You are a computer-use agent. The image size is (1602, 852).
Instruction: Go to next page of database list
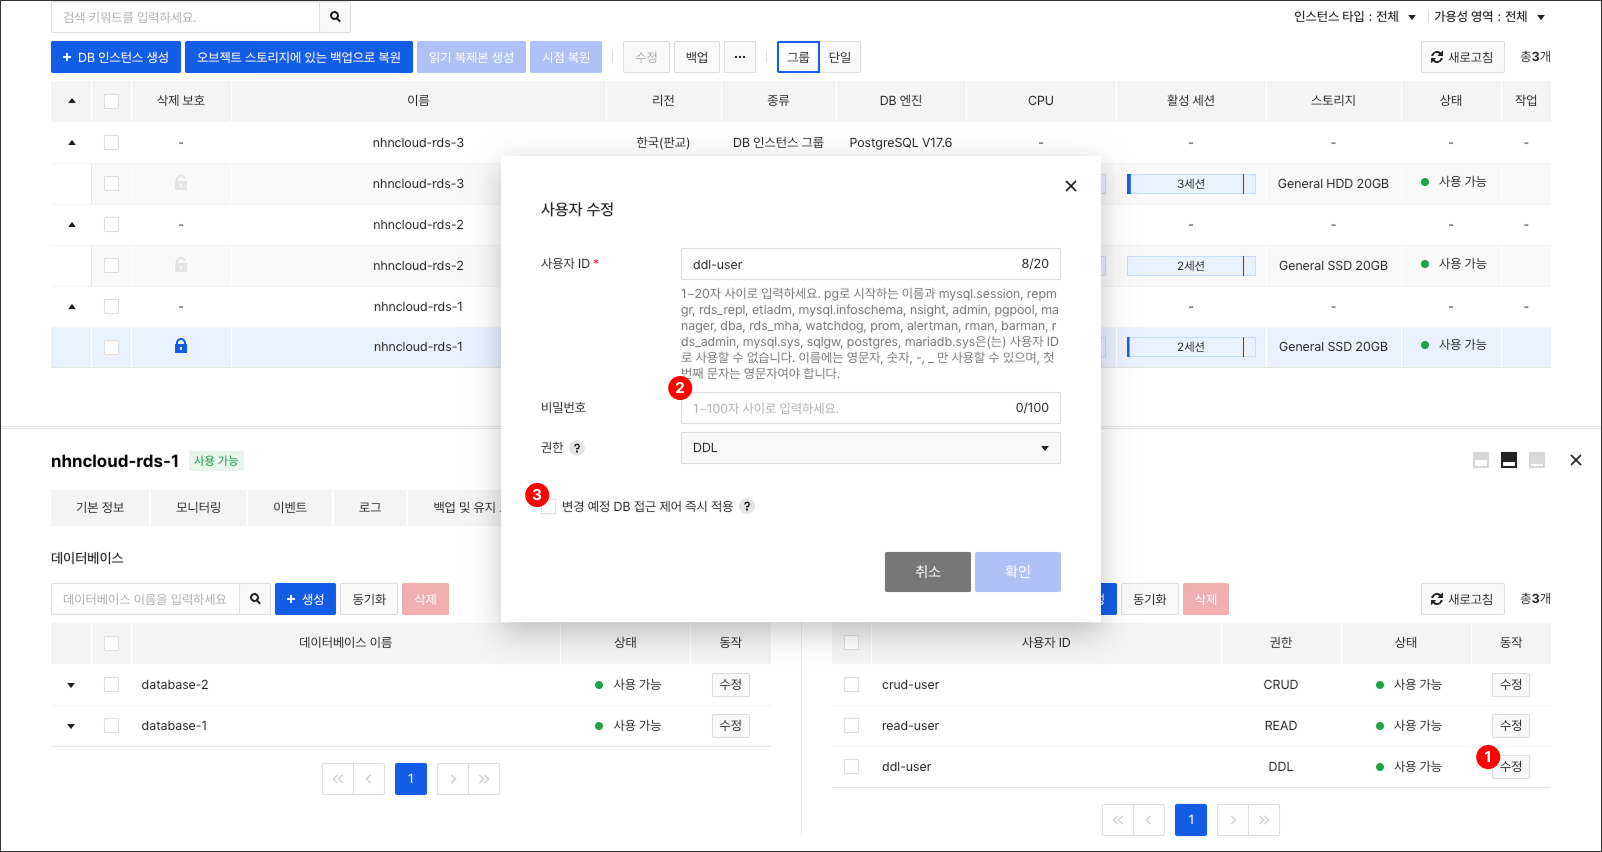pos(453,779)
